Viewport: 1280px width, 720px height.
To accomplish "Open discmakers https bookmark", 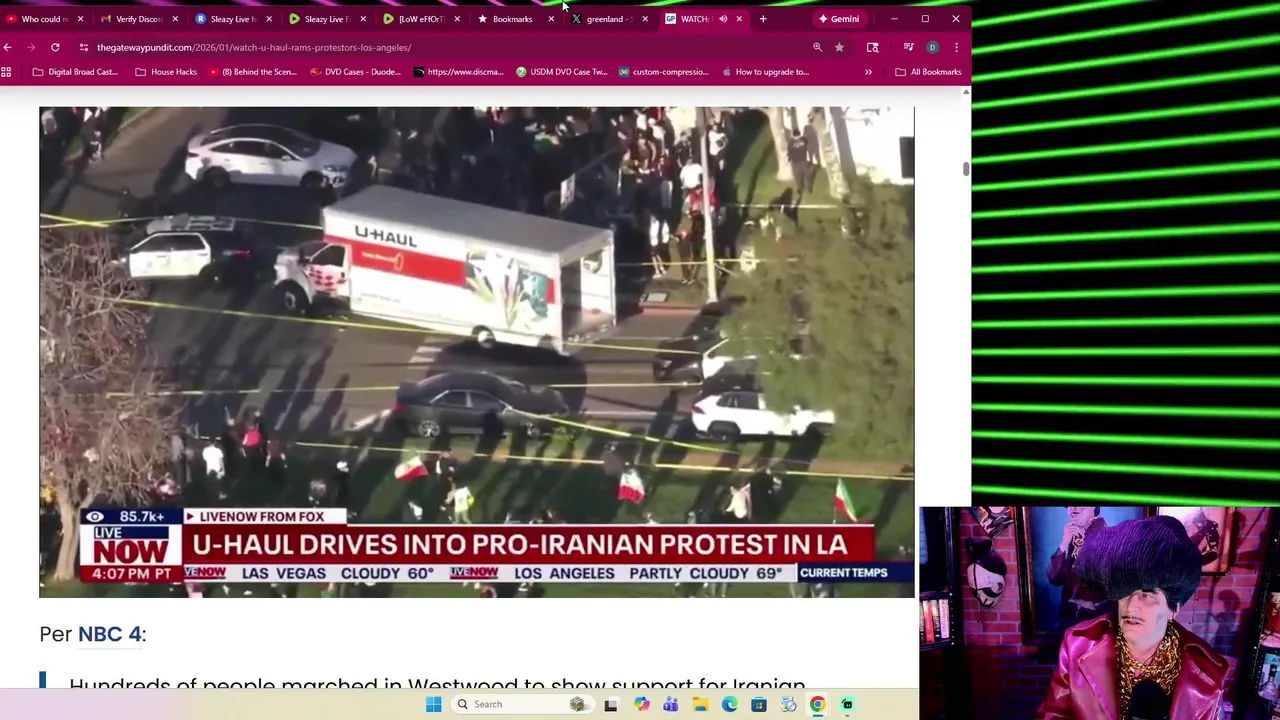I will [458, 72].
